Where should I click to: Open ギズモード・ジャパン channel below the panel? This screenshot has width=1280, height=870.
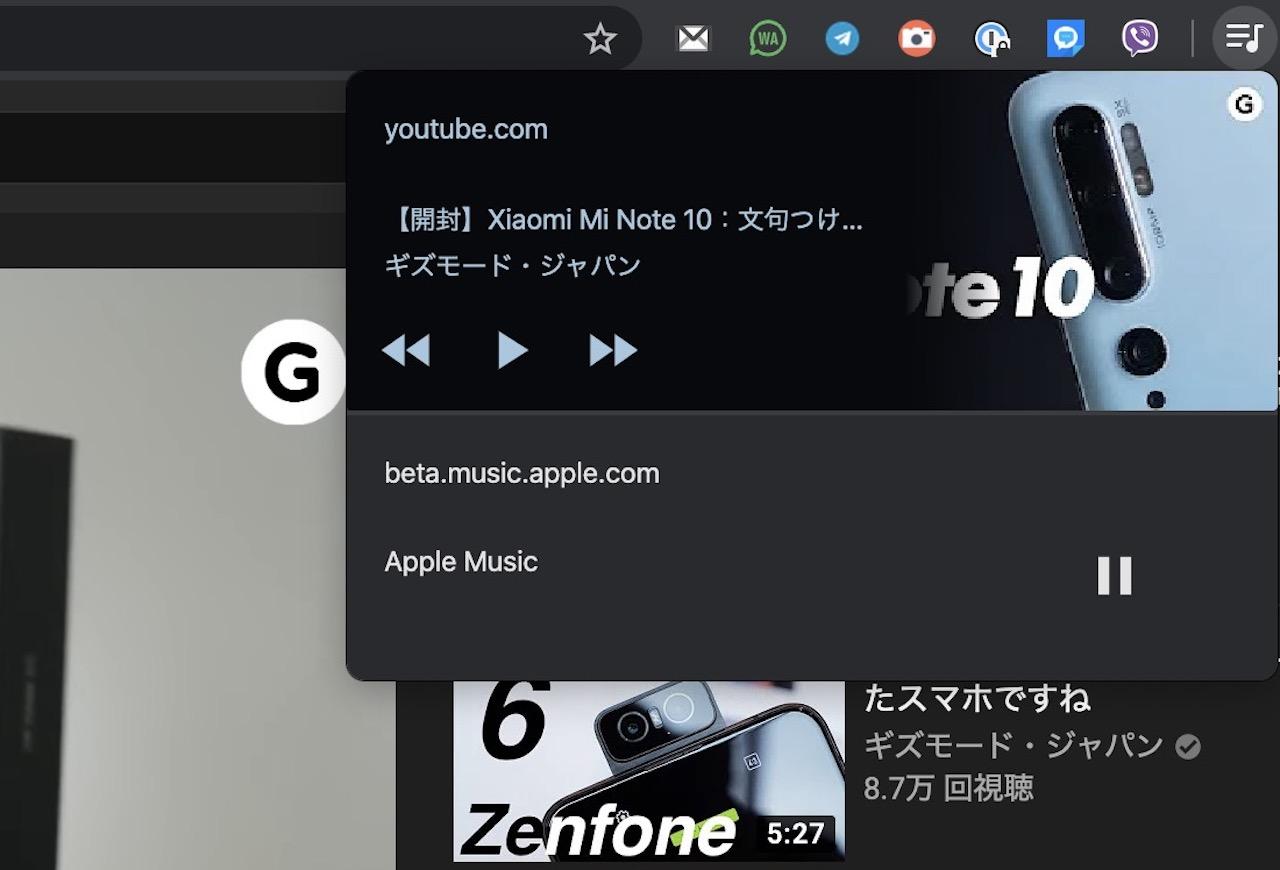[x=1013, y=746]
